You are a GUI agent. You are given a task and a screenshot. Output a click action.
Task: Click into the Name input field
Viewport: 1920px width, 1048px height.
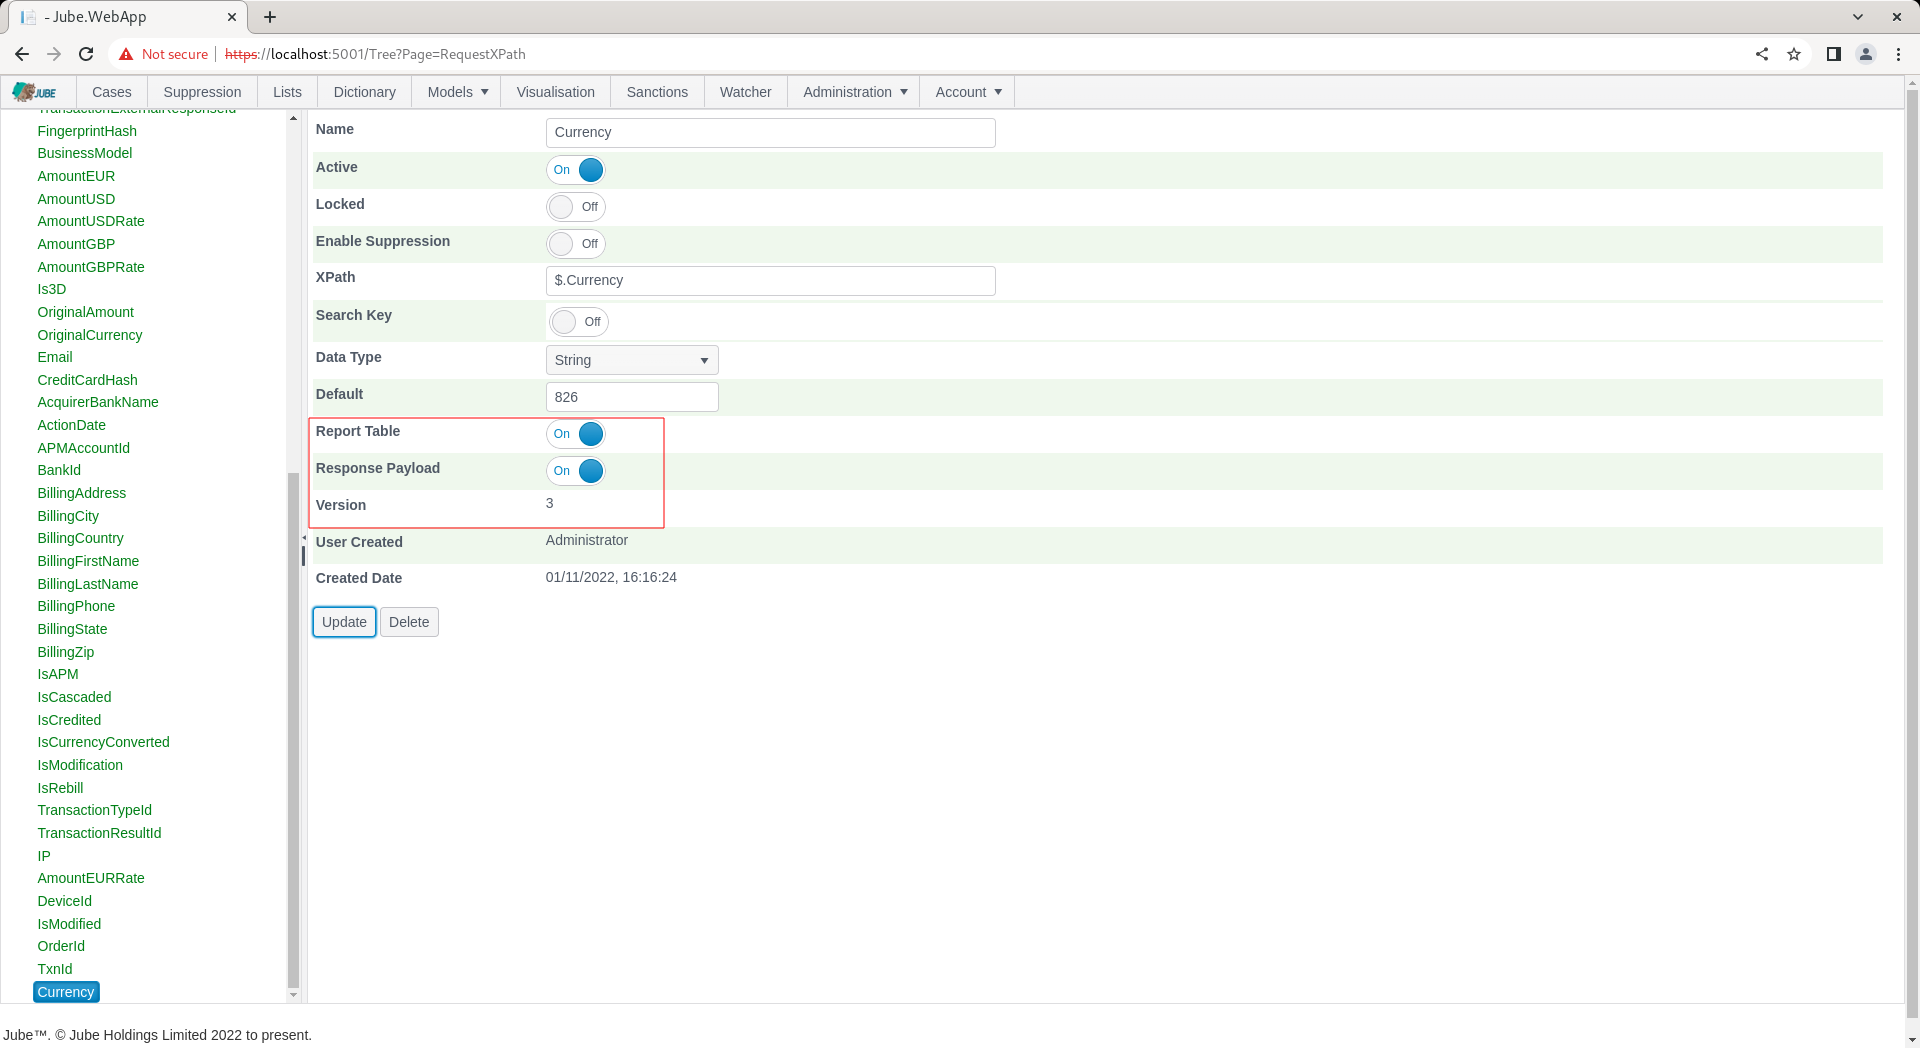[x=771, y=133]
